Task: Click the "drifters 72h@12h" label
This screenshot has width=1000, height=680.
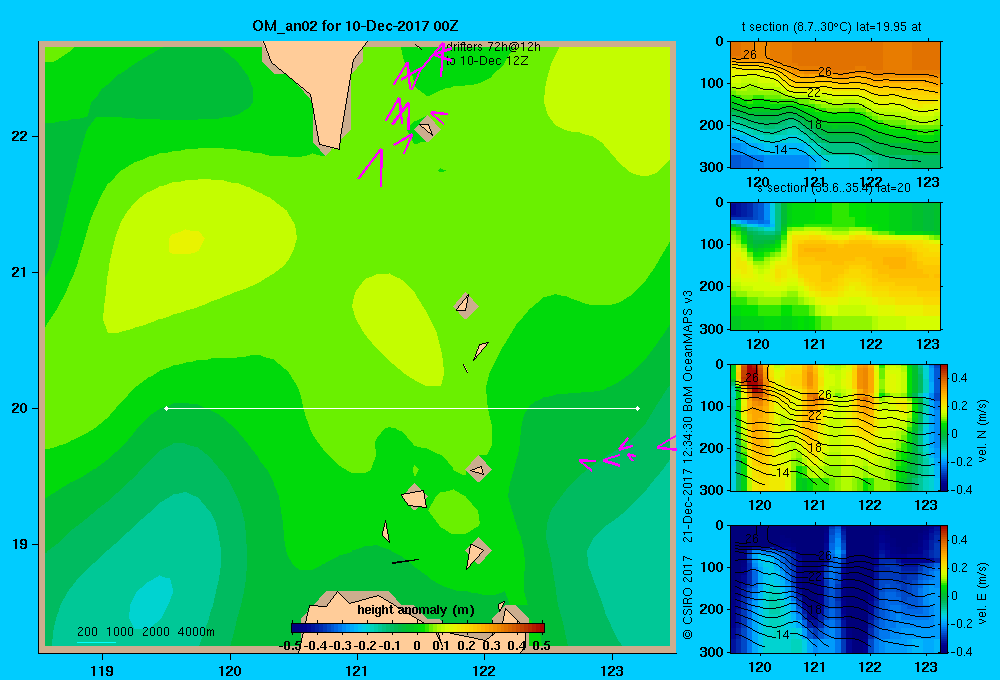Action: [x=493, y=47]
